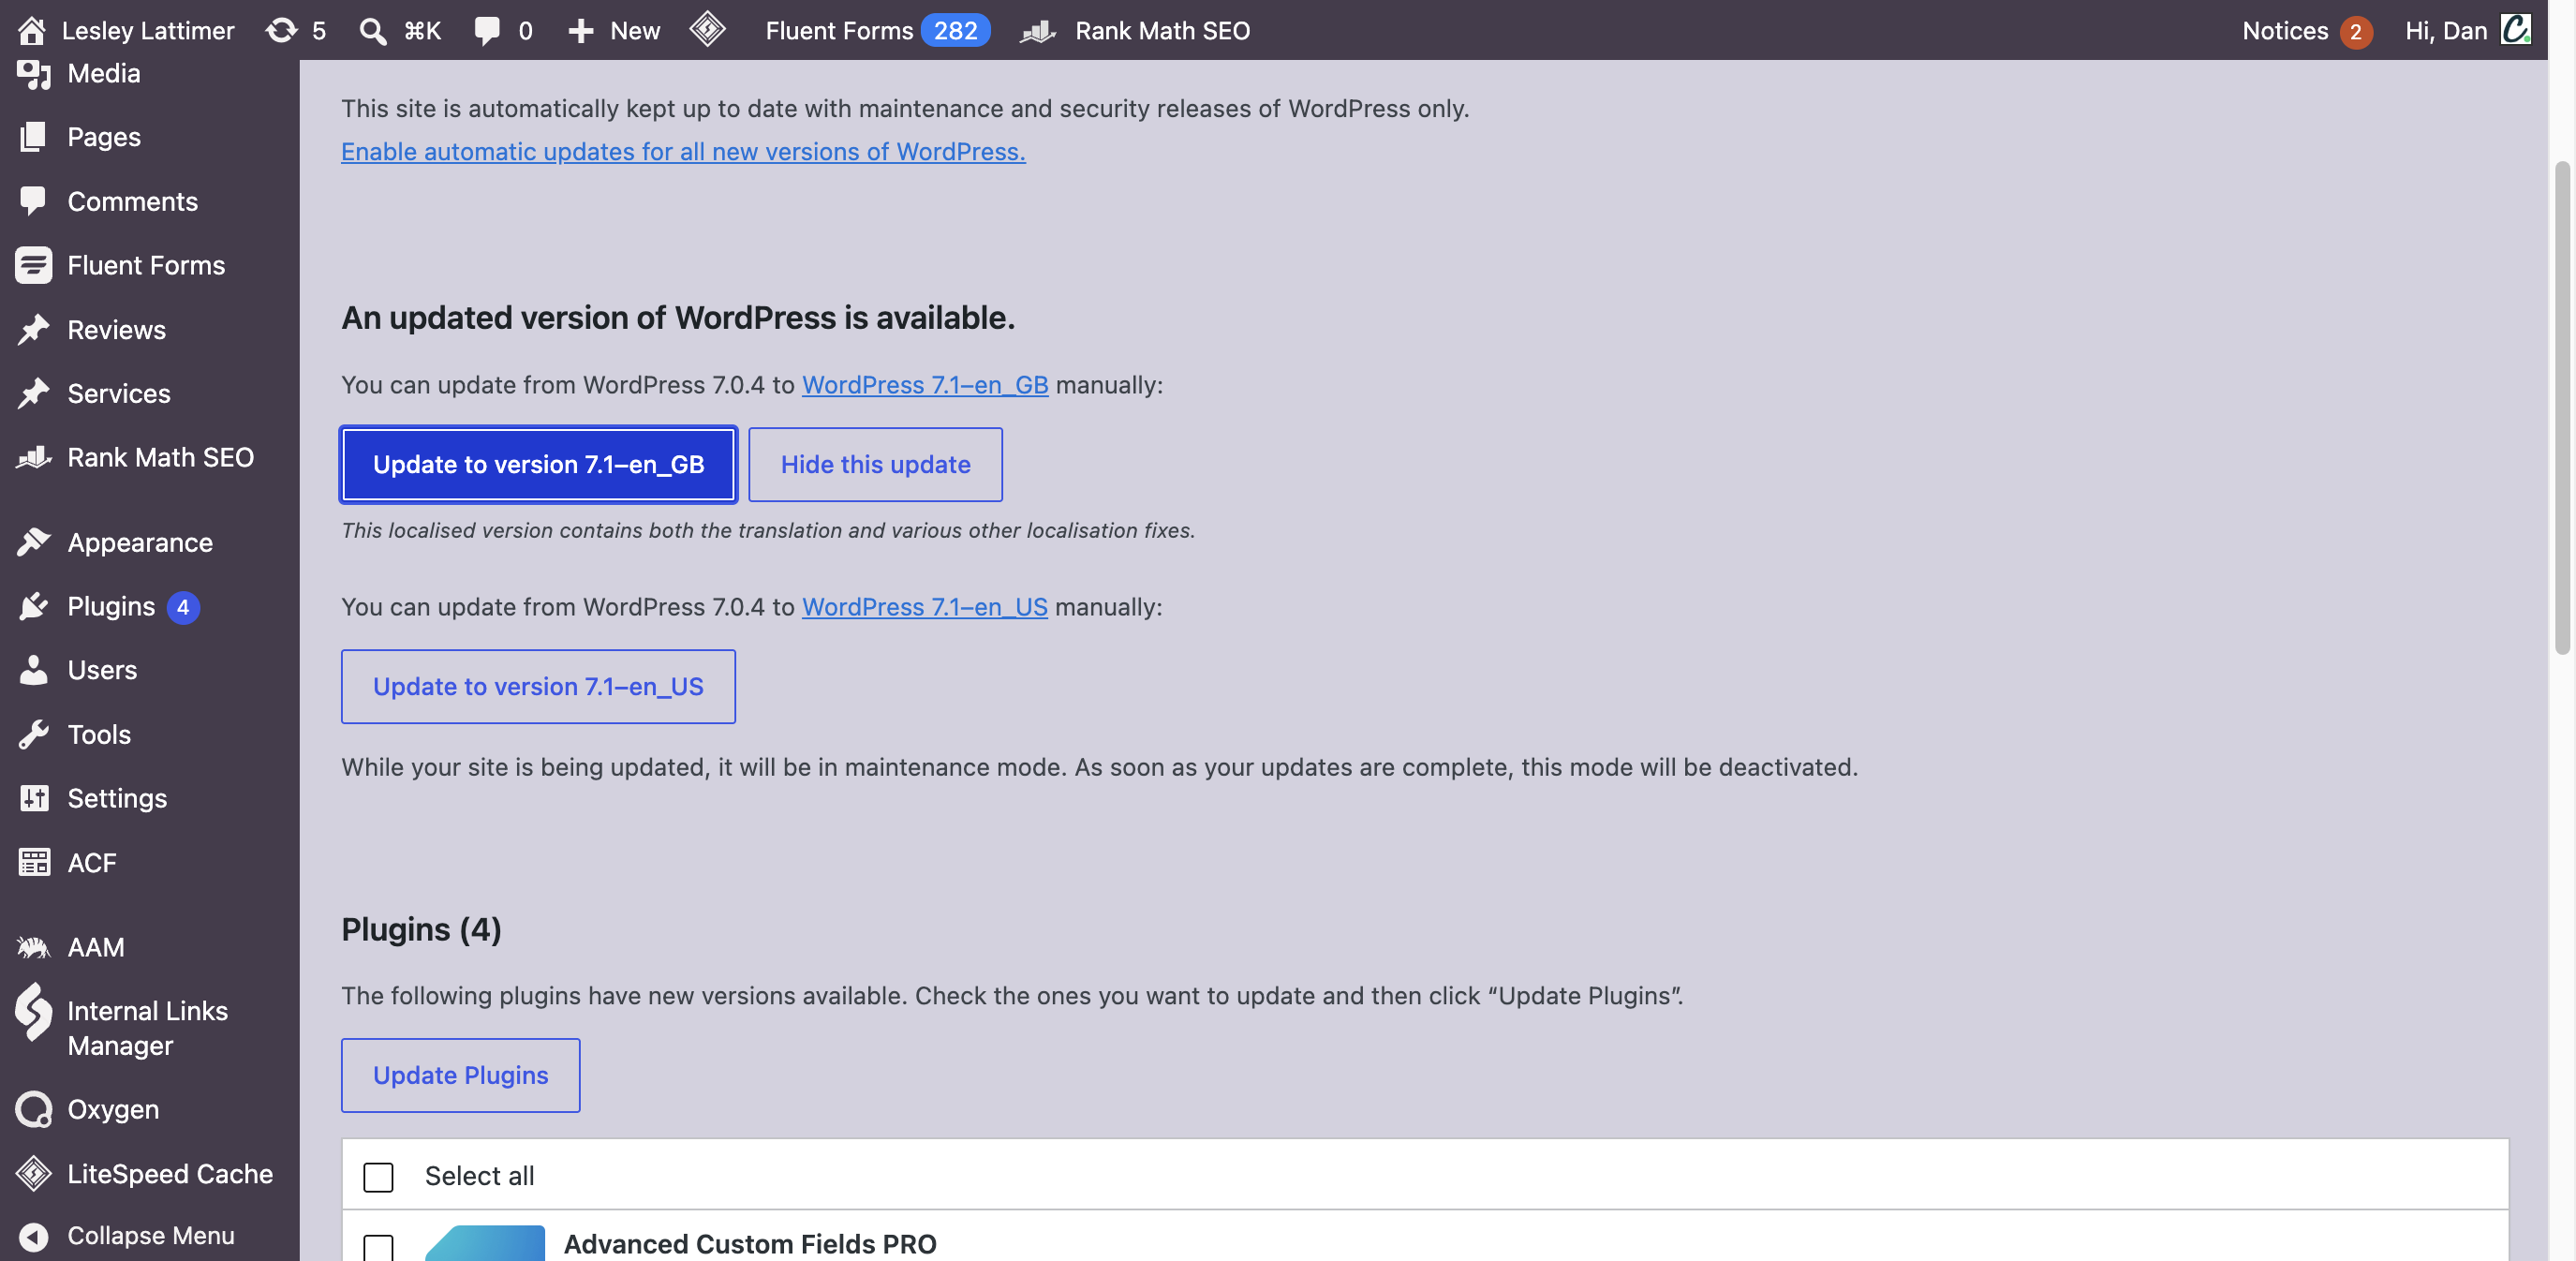Click the Fluent Forms icon in the sidebar
This screenshot has height=1261, width=2576.
click(33, 265)
